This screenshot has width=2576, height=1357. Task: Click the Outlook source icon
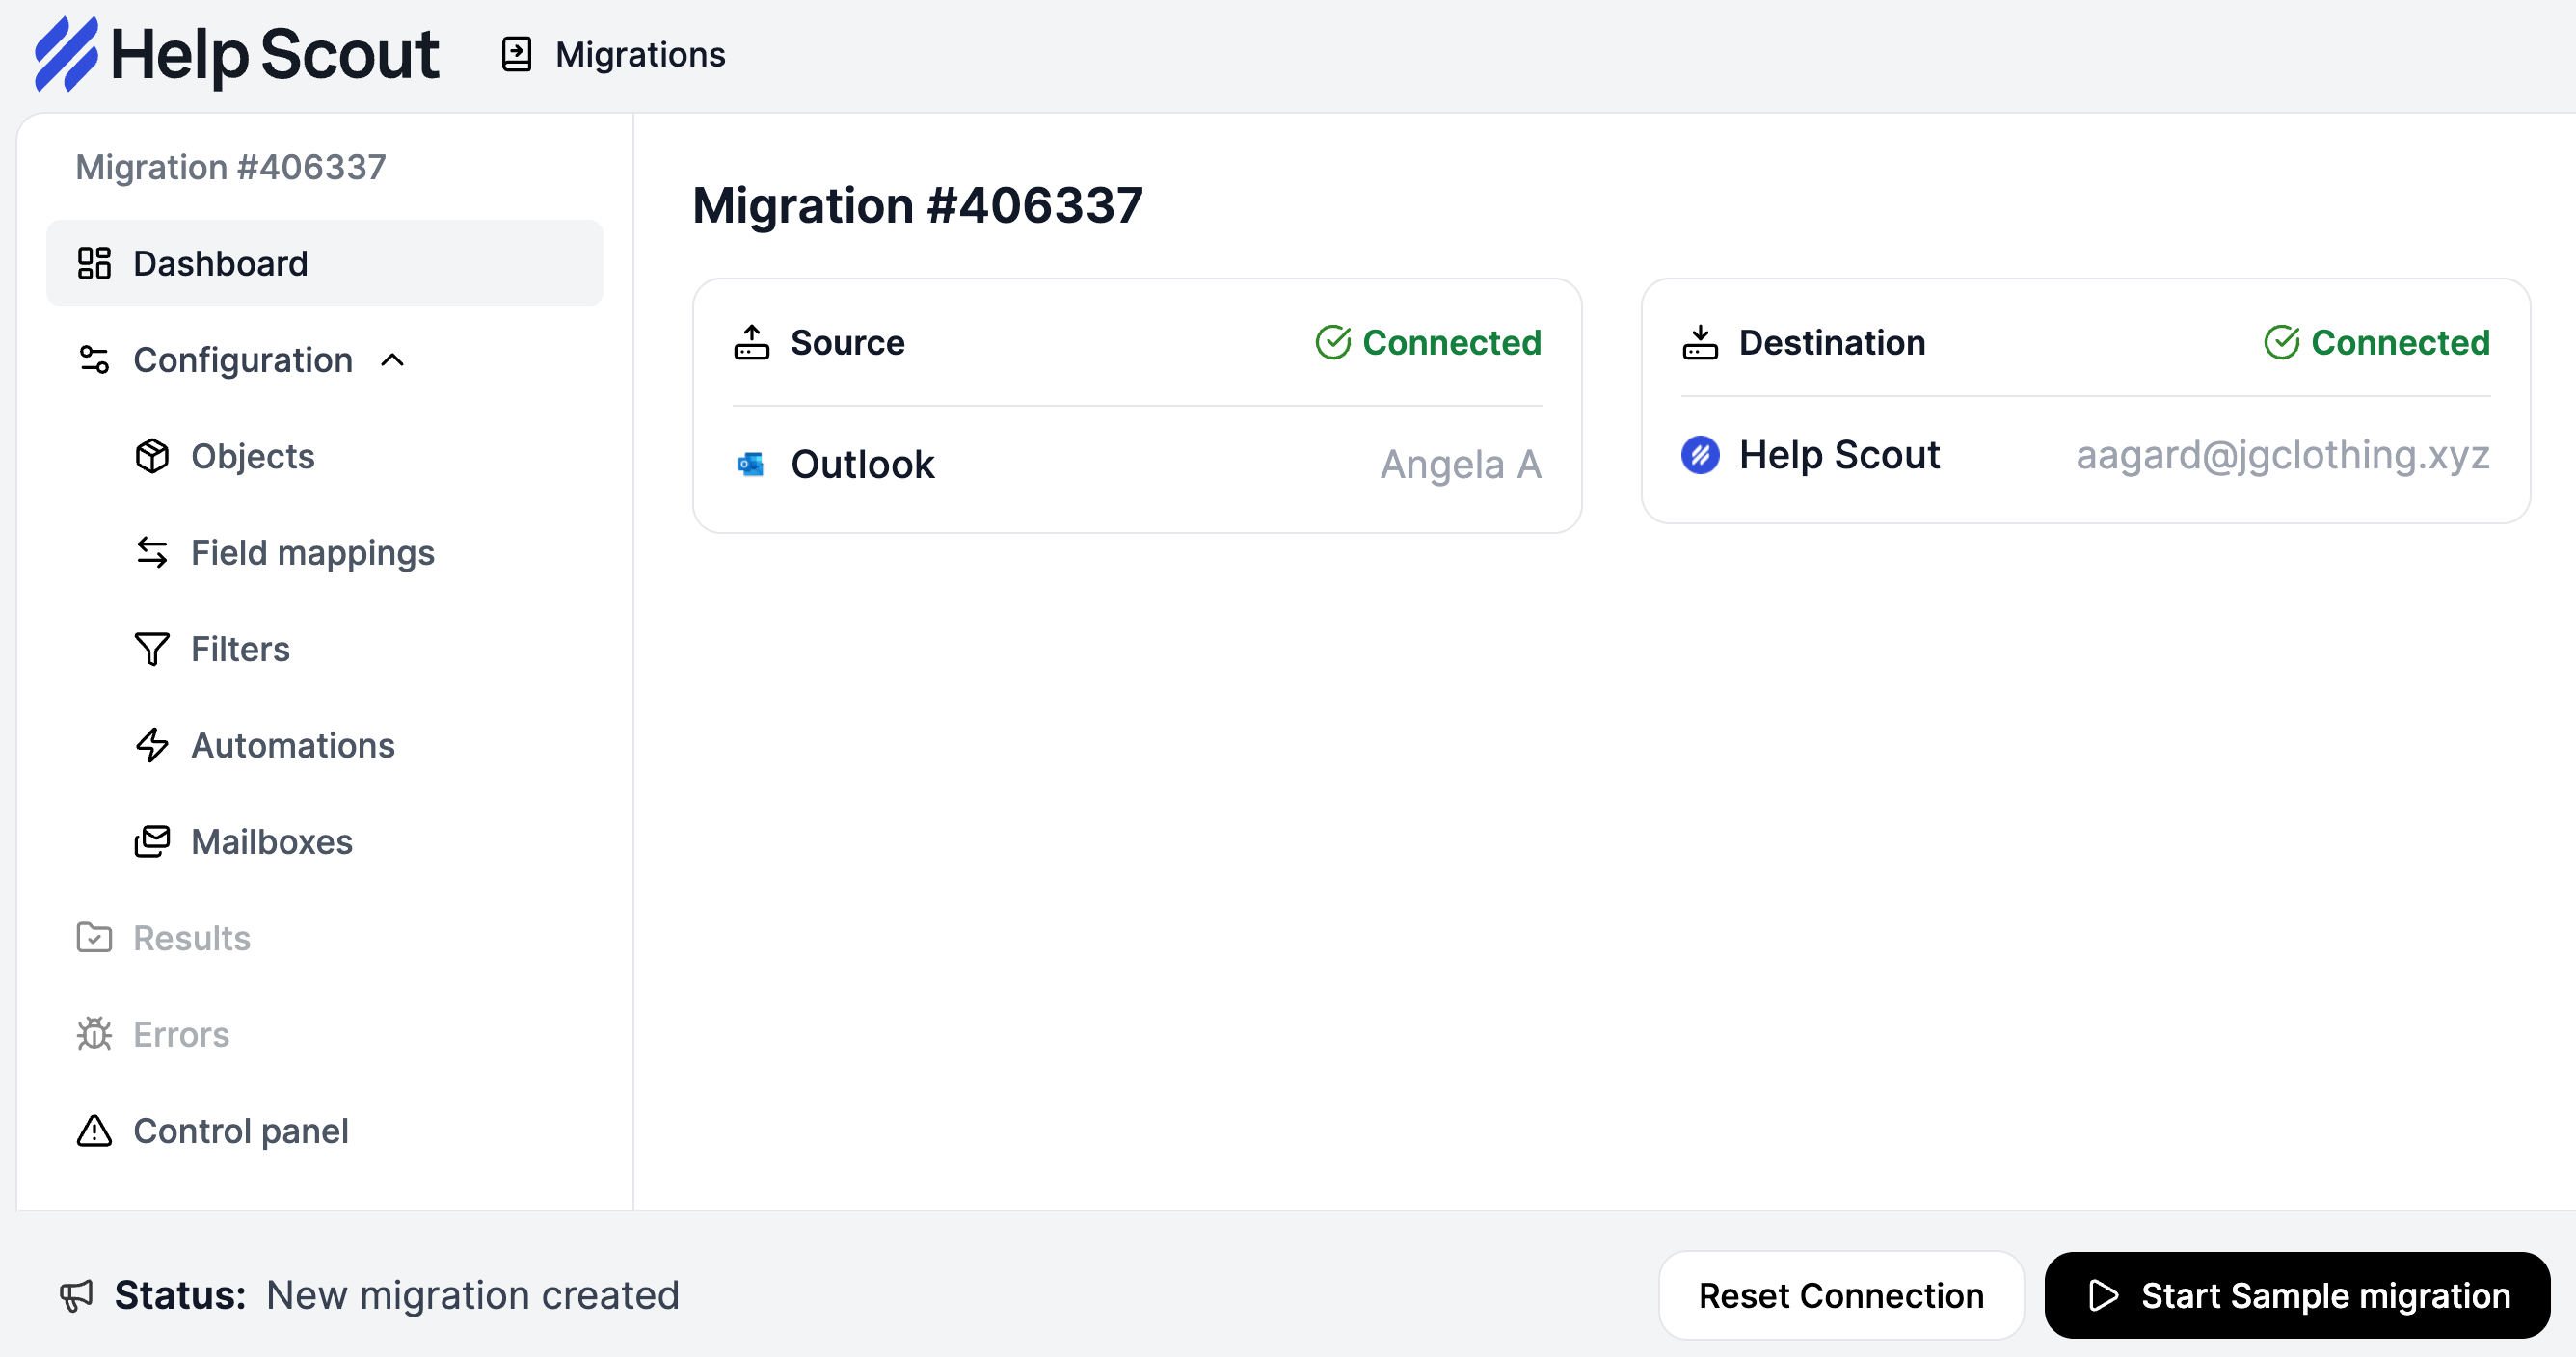point(751,464)
